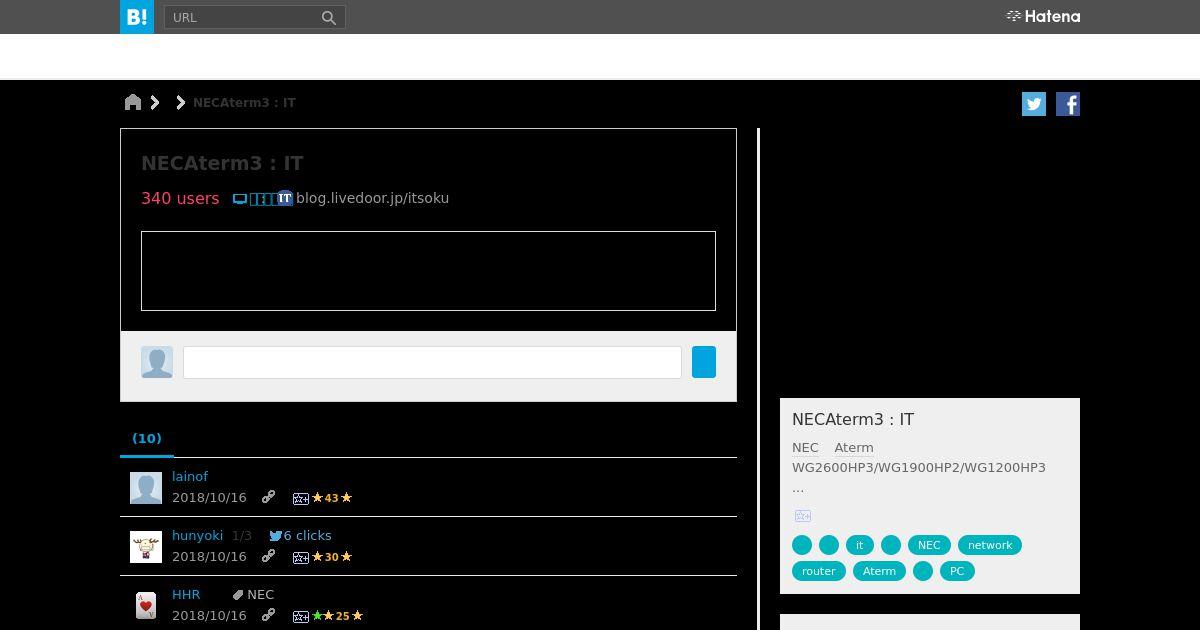Open the Hatena portal link
The image size is (1200, 630).
point(1043,16)
